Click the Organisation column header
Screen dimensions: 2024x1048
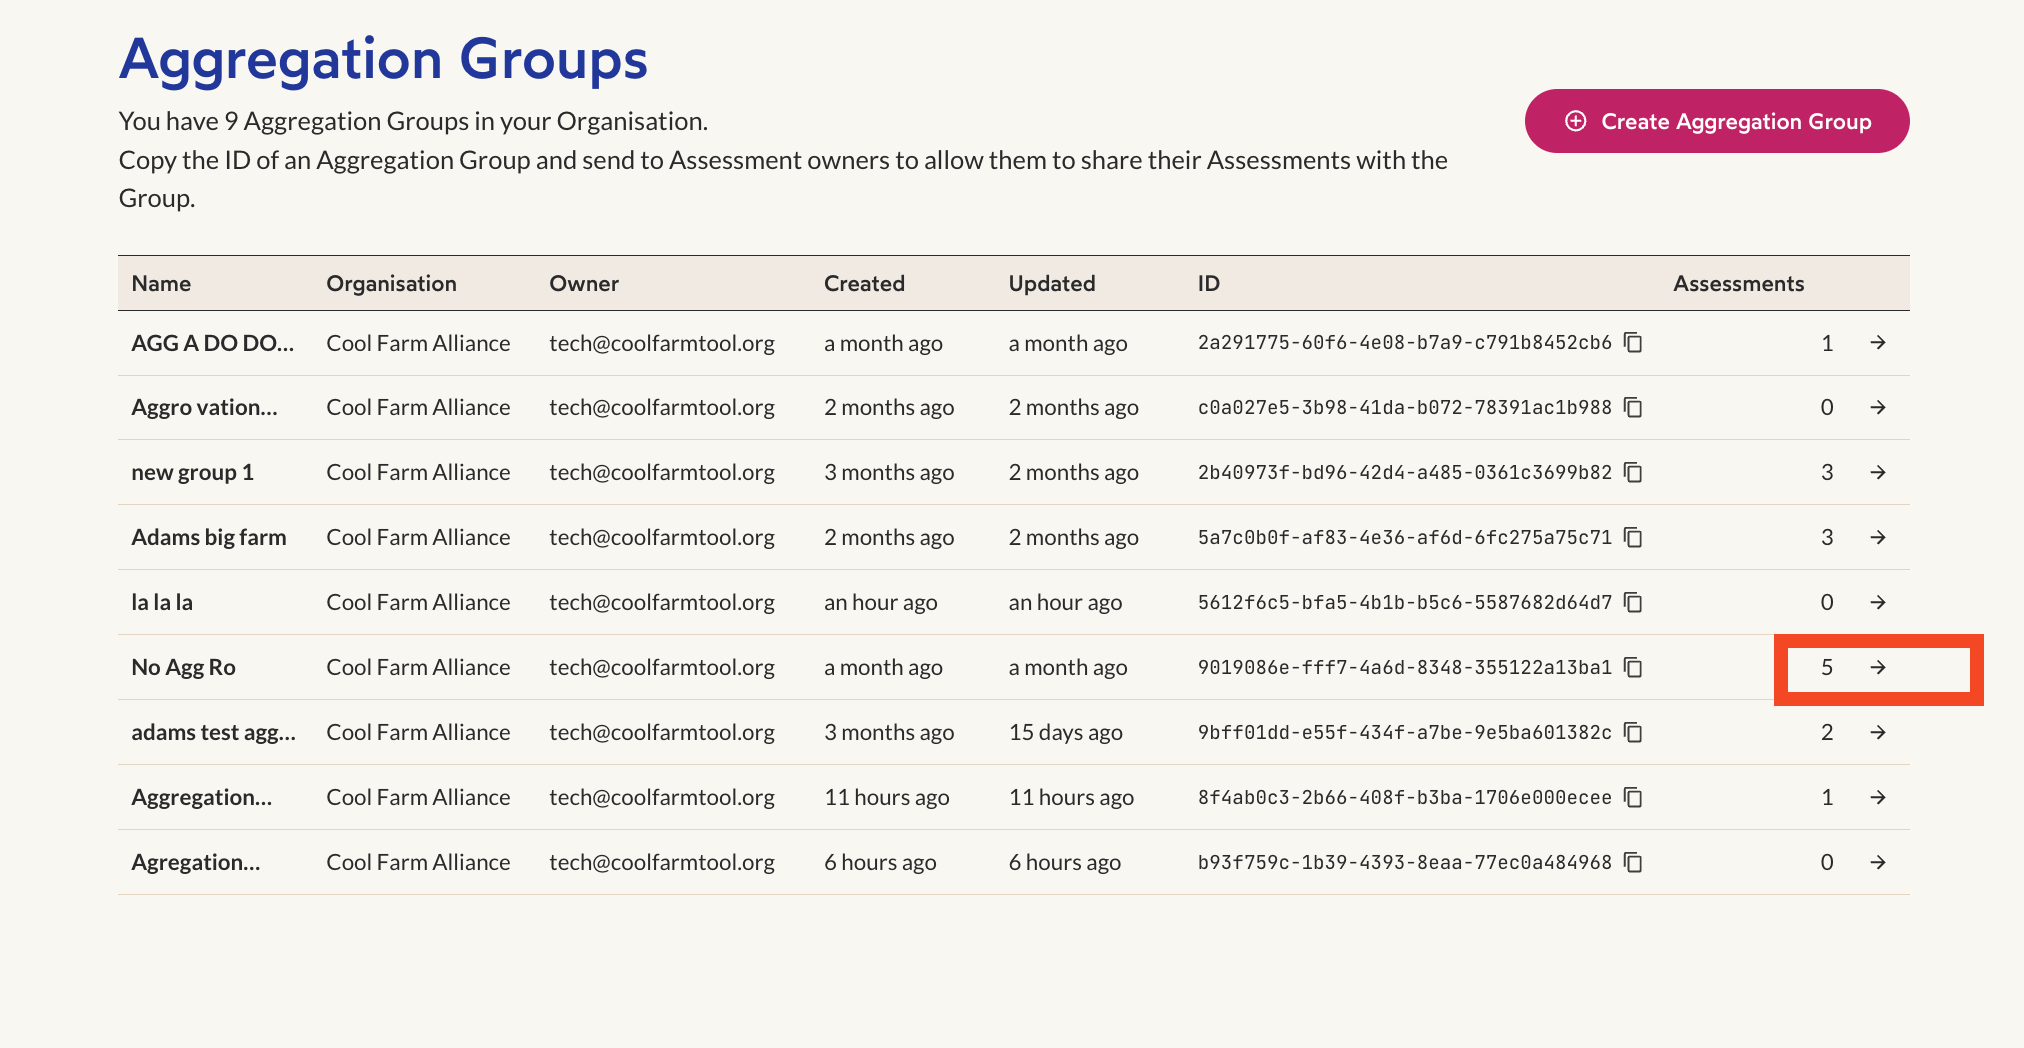click(391, 284)
